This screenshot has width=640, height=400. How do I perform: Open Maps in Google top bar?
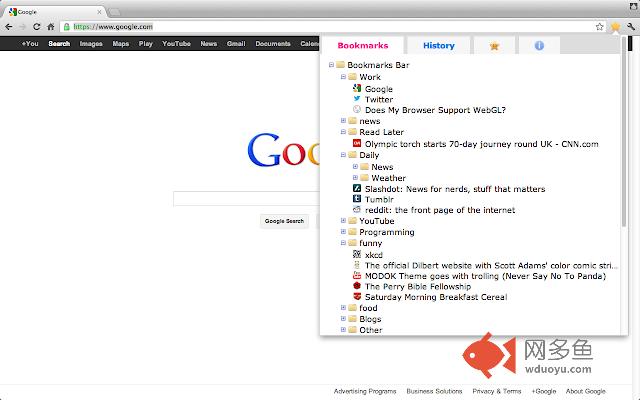(120, 43)
